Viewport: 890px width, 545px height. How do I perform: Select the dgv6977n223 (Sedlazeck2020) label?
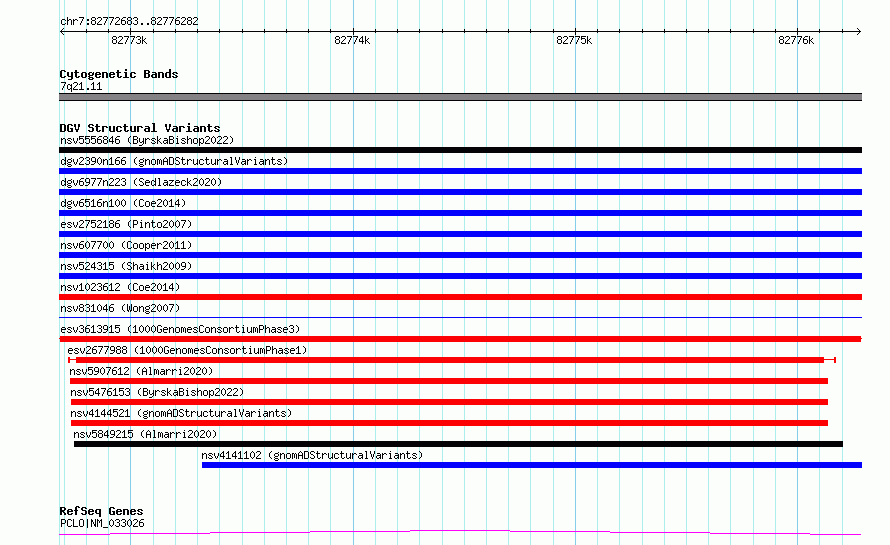(141, 182)
